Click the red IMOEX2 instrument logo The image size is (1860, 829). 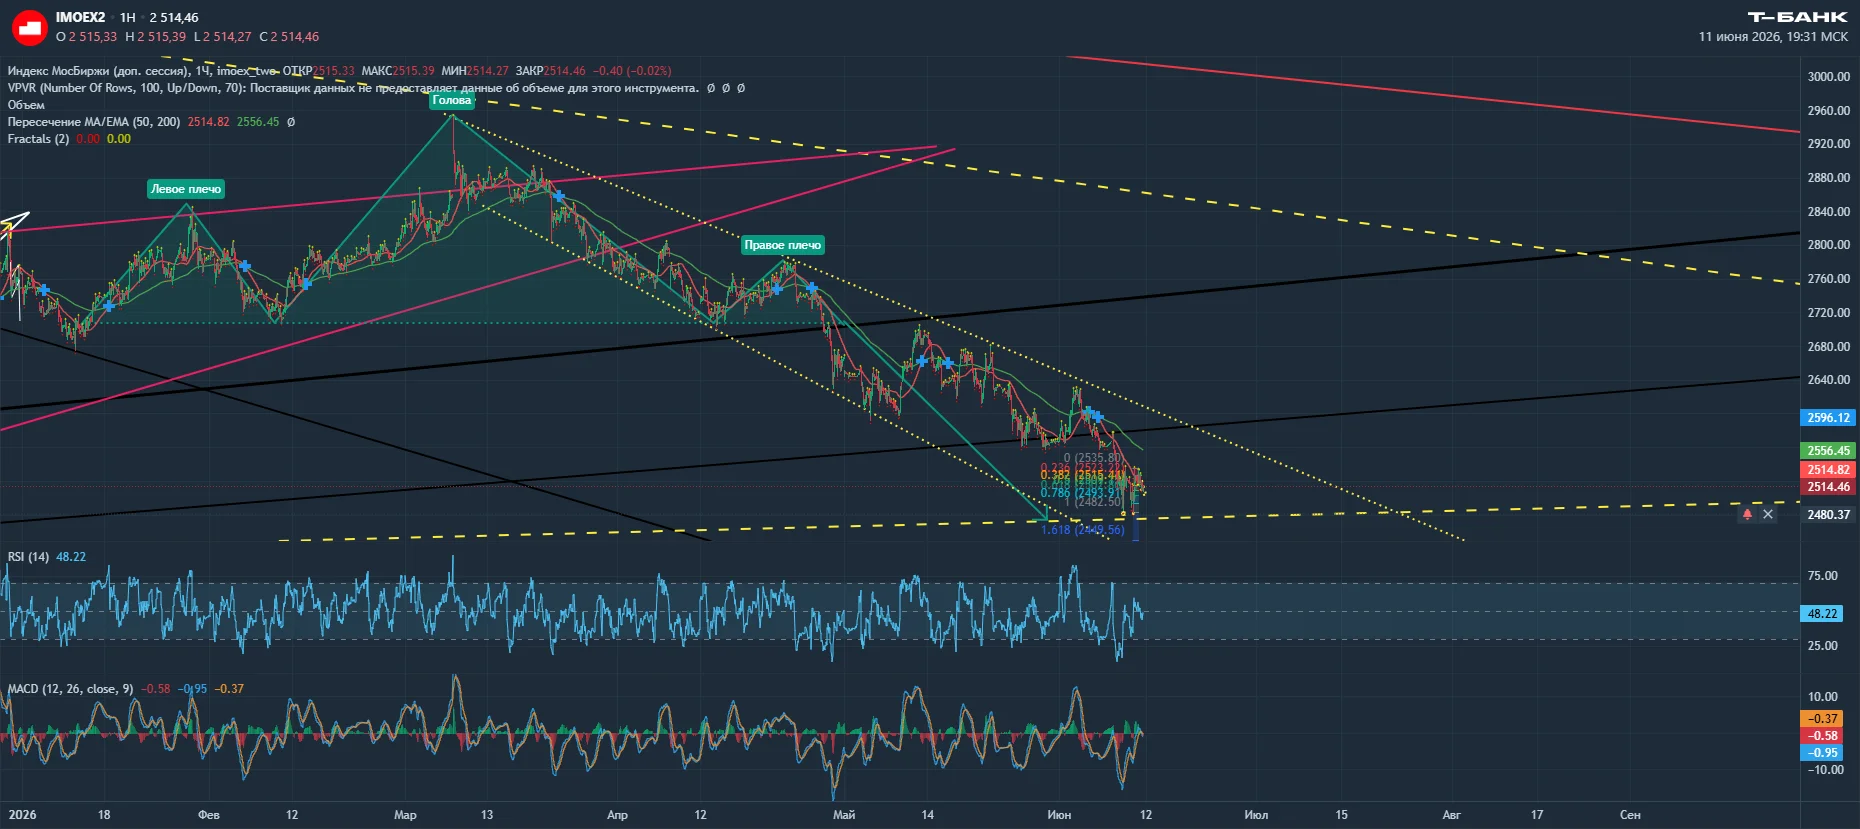29,27
